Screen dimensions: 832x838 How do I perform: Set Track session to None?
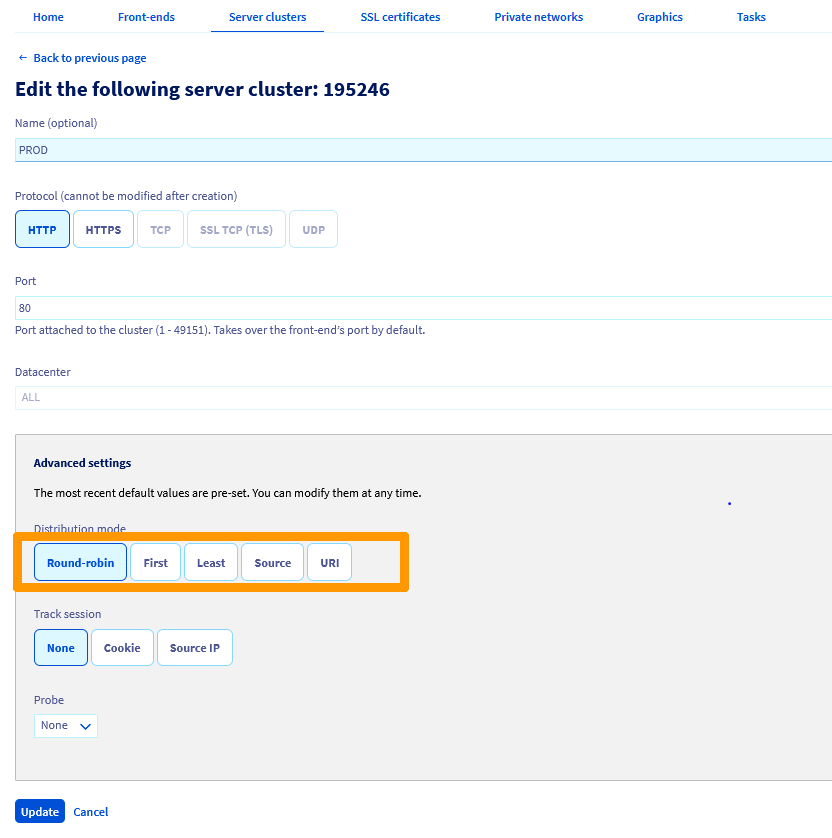(61, 648)
